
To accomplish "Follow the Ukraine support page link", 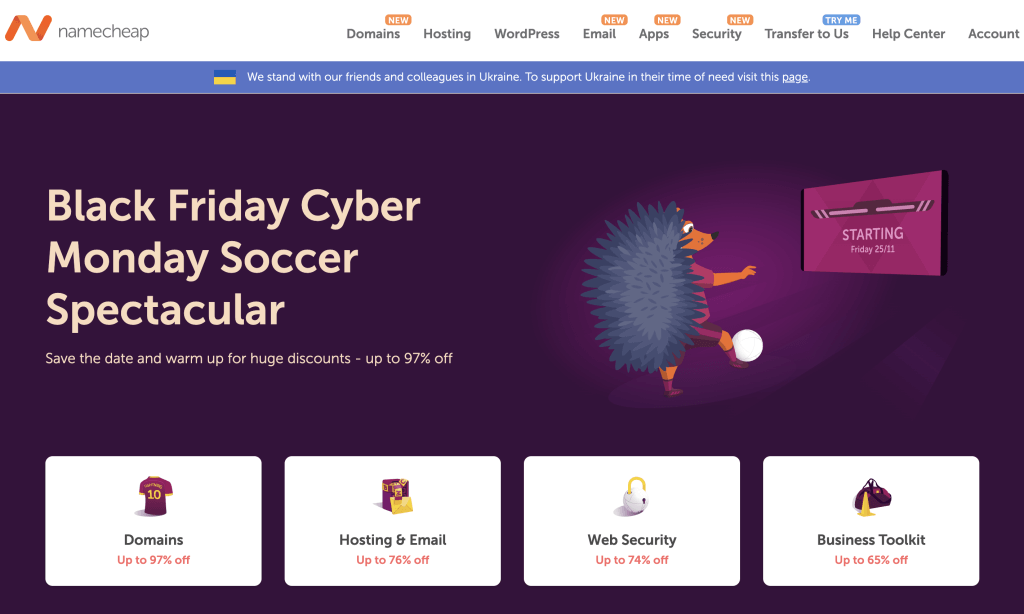I will coord(795,77).
